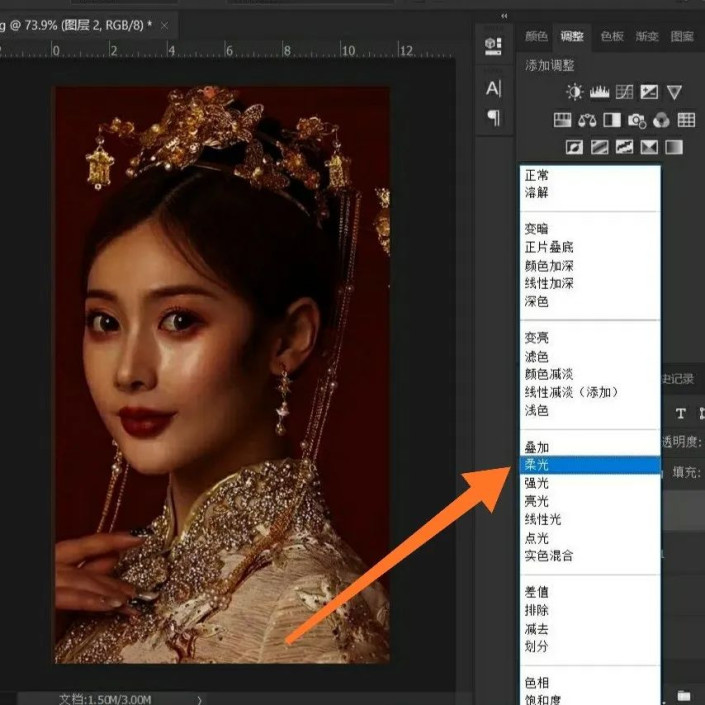The image size is (705, 705).
Task: Choose 实色混合 blend mode
Action: (590, 556)
